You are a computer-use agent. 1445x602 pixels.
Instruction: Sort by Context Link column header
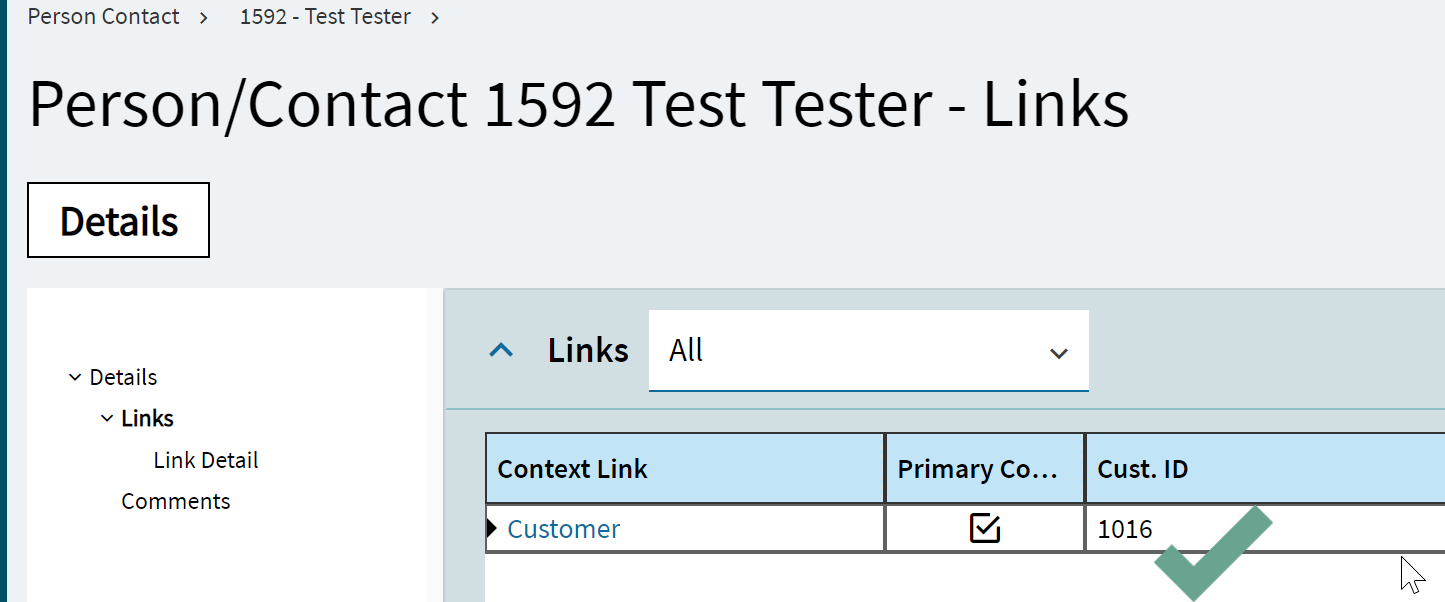click(685, 469)
